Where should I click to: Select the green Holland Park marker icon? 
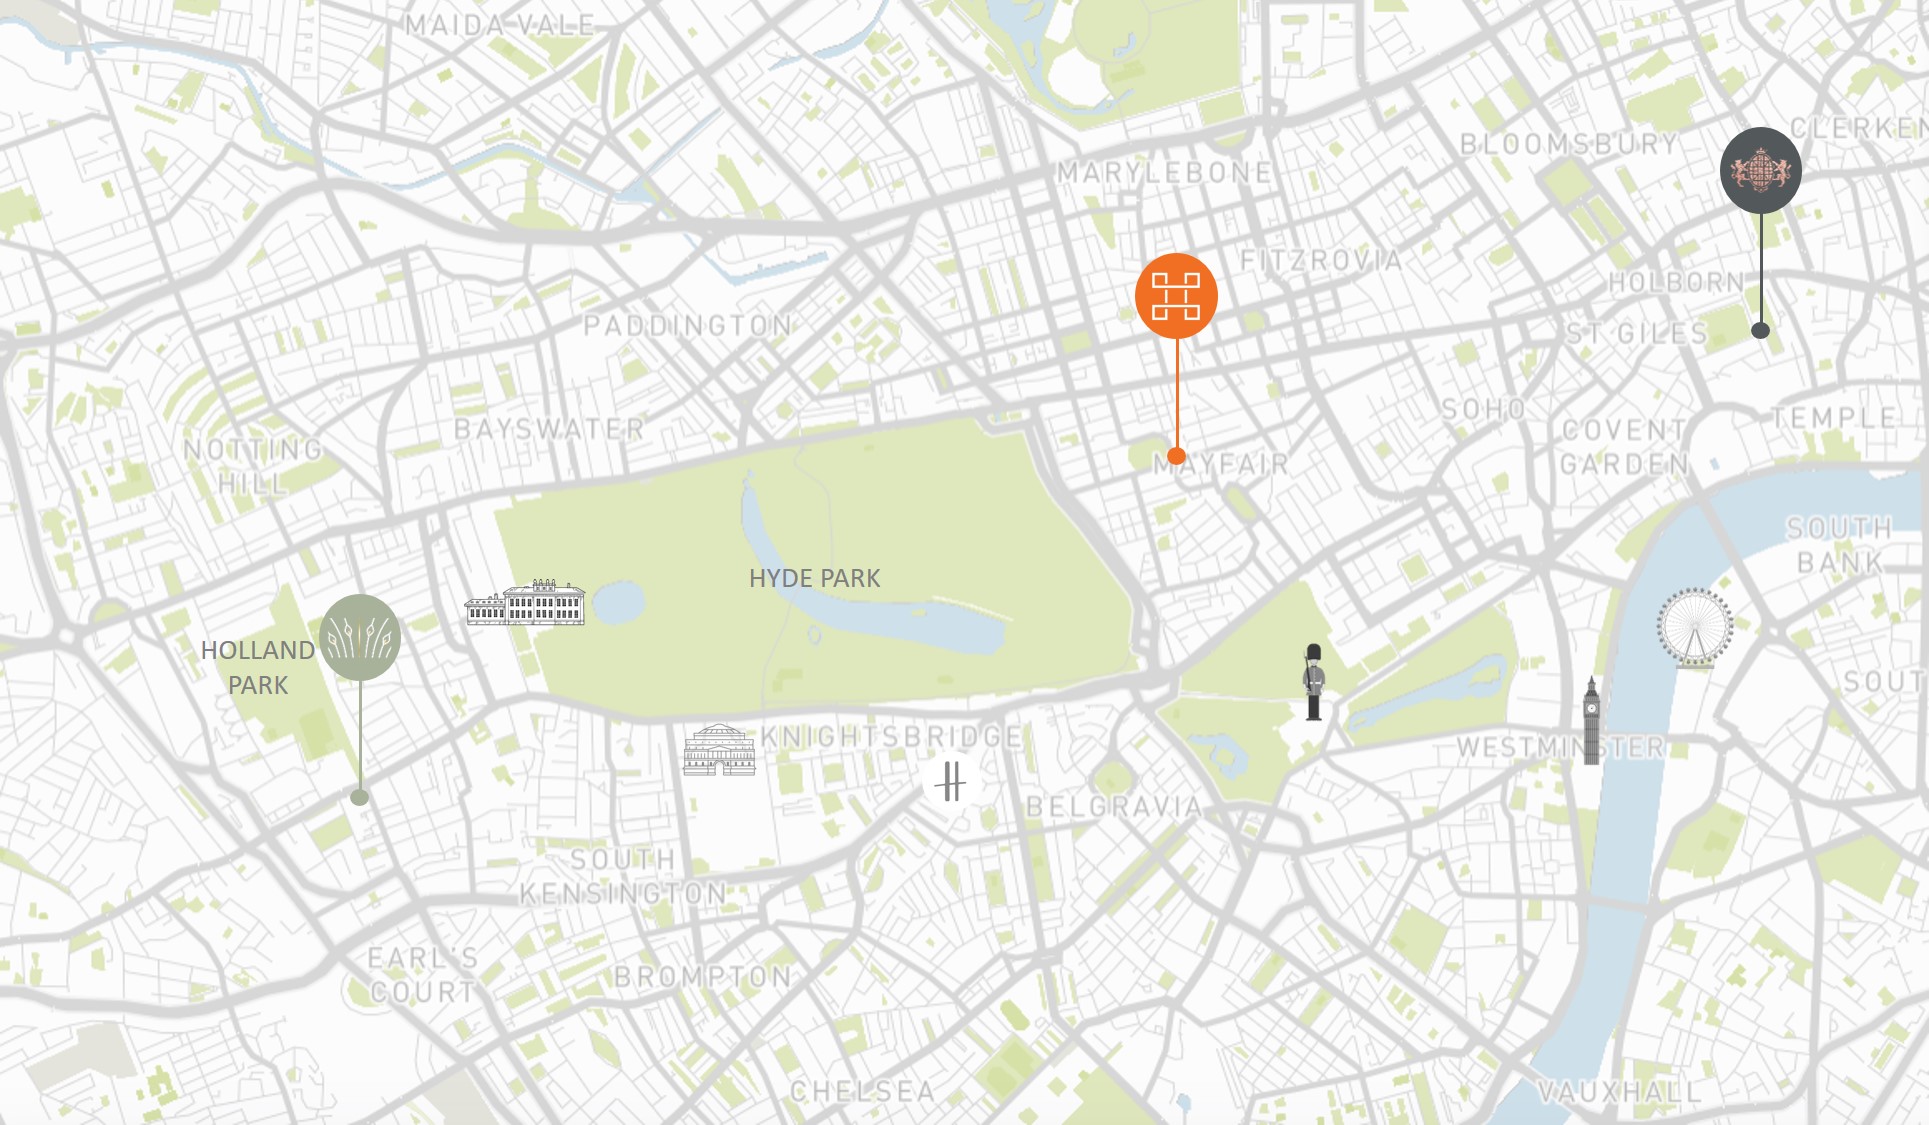(360, 637)
